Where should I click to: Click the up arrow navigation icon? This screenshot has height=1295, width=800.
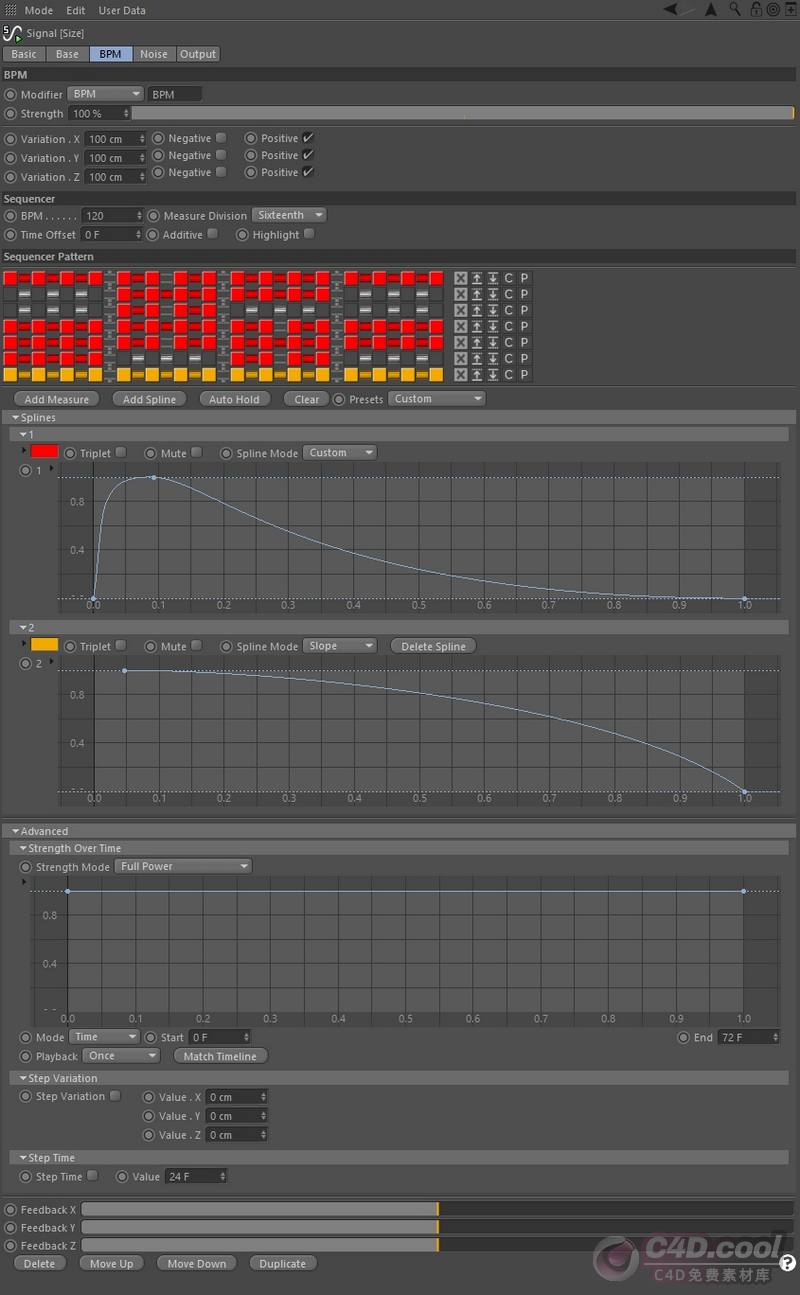pos(711,10)
